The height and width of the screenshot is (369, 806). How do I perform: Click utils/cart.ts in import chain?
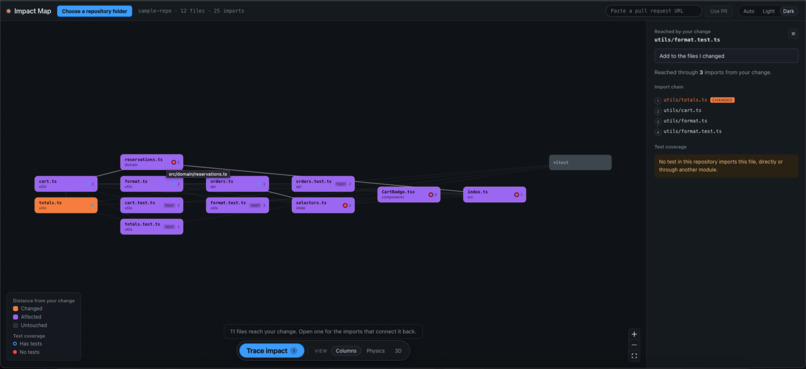(x=682, y=110)
